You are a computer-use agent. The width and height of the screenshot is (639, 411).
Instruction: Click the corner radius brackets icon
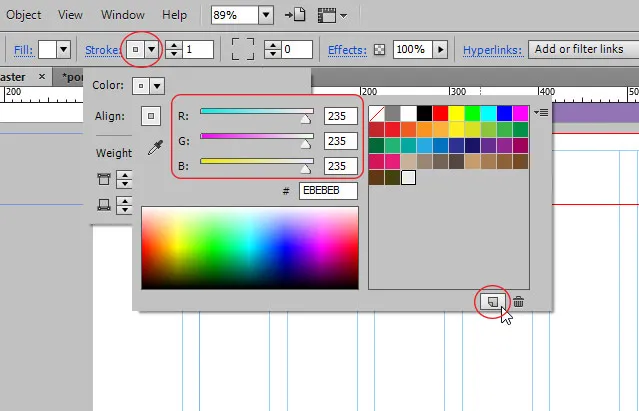click(242, 49)
